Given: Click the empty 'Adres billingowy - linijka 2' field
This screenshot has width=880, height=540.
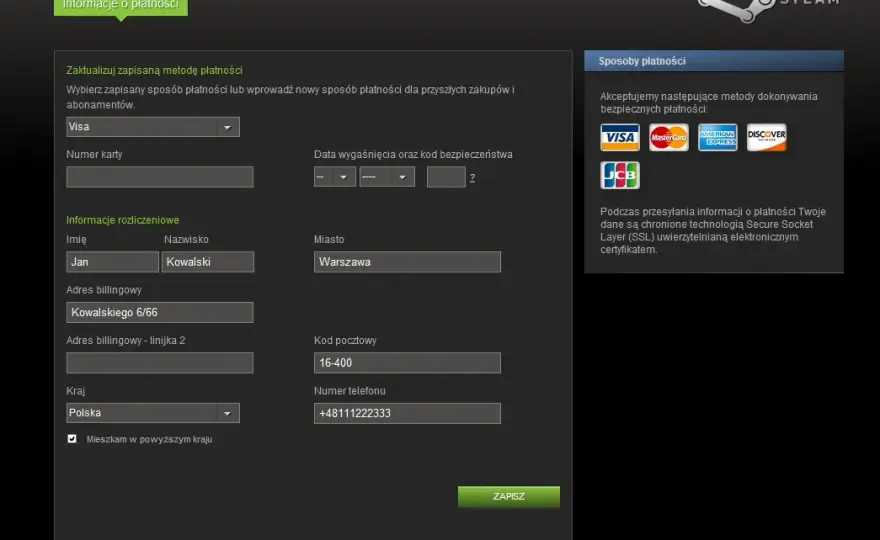Looking at the screenshot, I should 160,363.
